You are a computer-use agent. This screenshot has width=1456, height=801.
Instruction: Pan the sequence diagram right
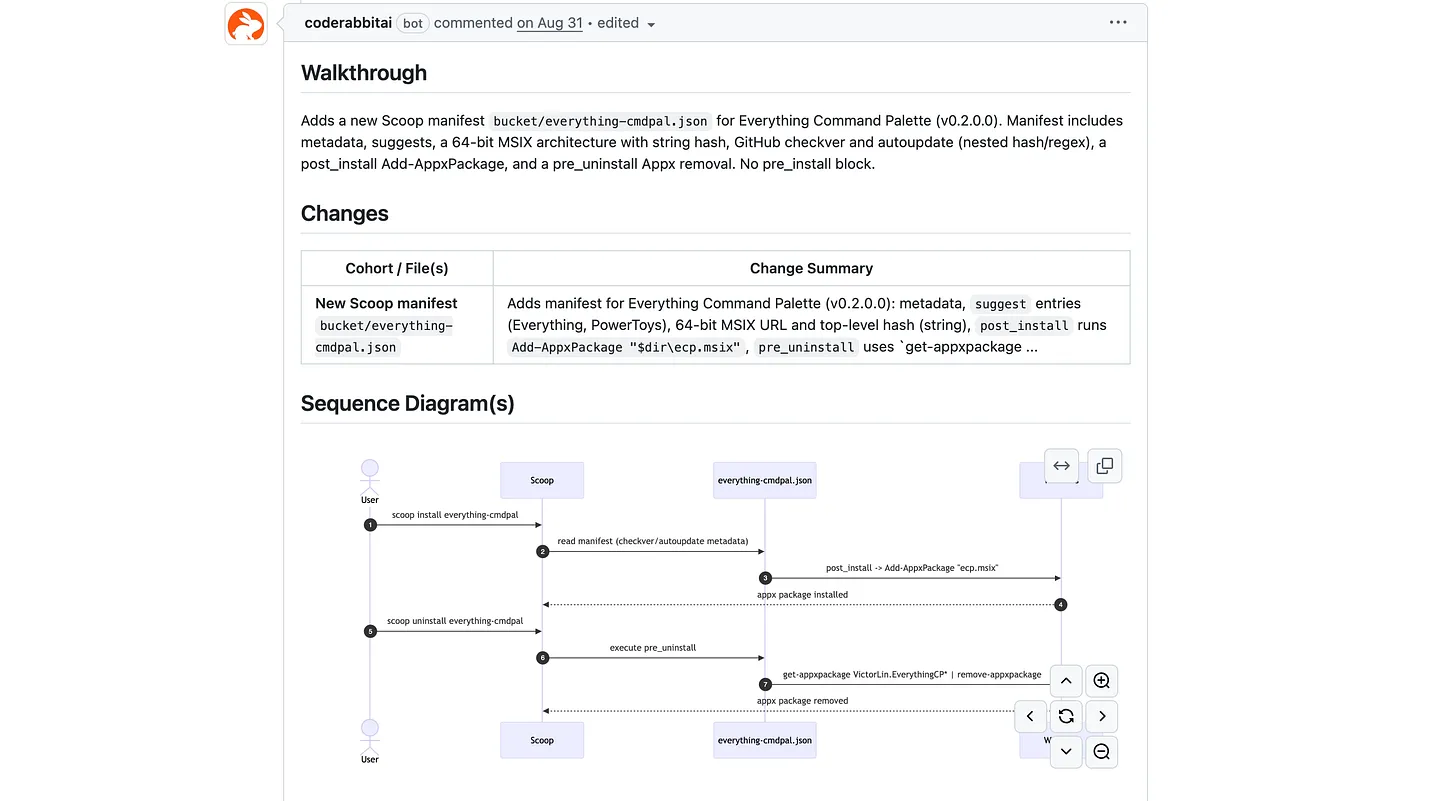pyautogui.click(x=1101, y=716)
